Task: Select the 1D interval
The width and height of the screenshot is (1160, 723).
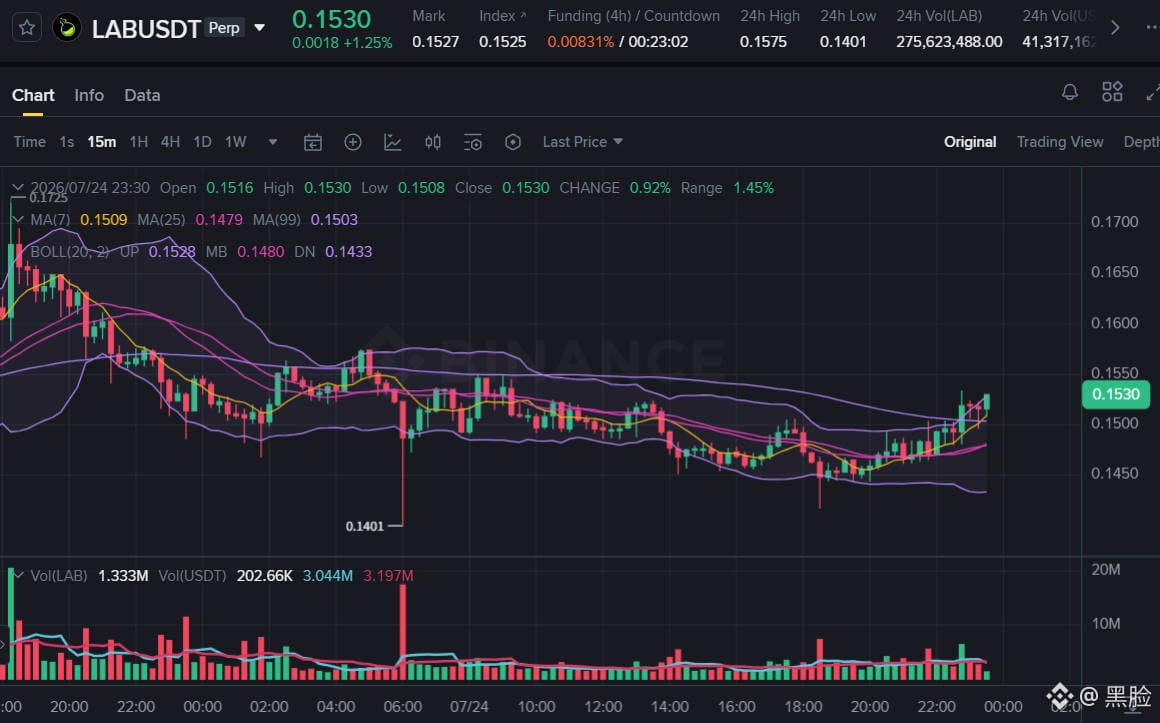Action: pos(202,142)
